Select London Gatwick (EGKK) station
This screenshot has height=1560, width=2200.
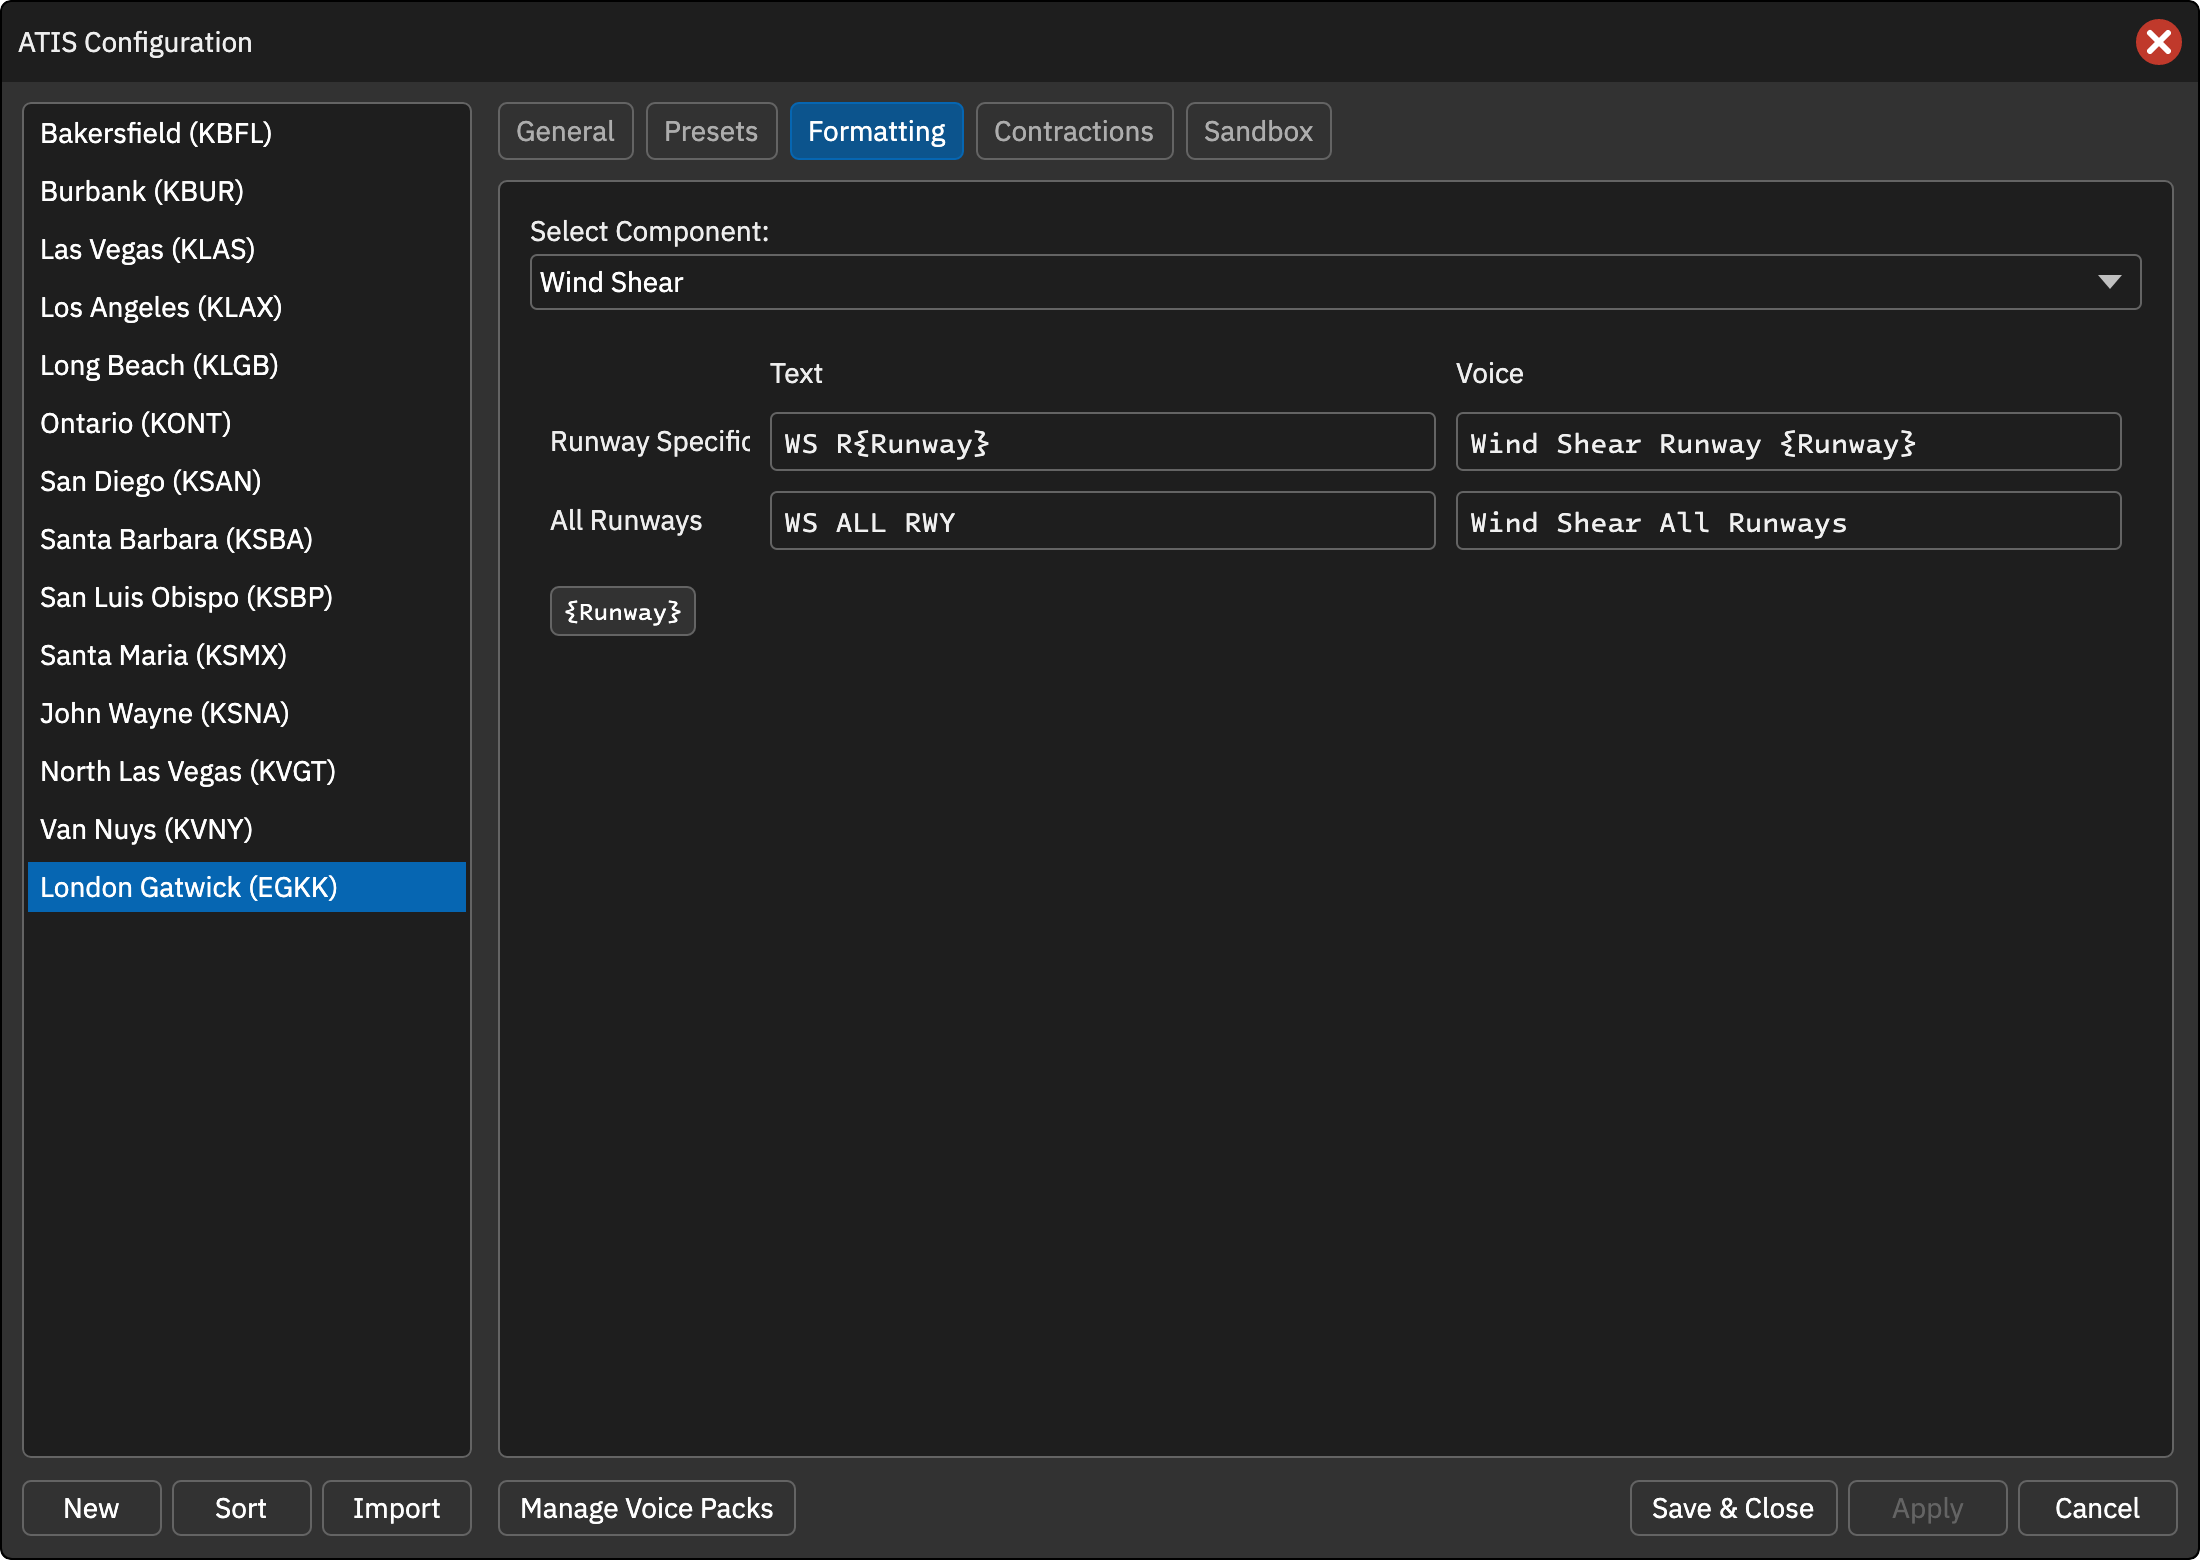[x=247, y=887]
